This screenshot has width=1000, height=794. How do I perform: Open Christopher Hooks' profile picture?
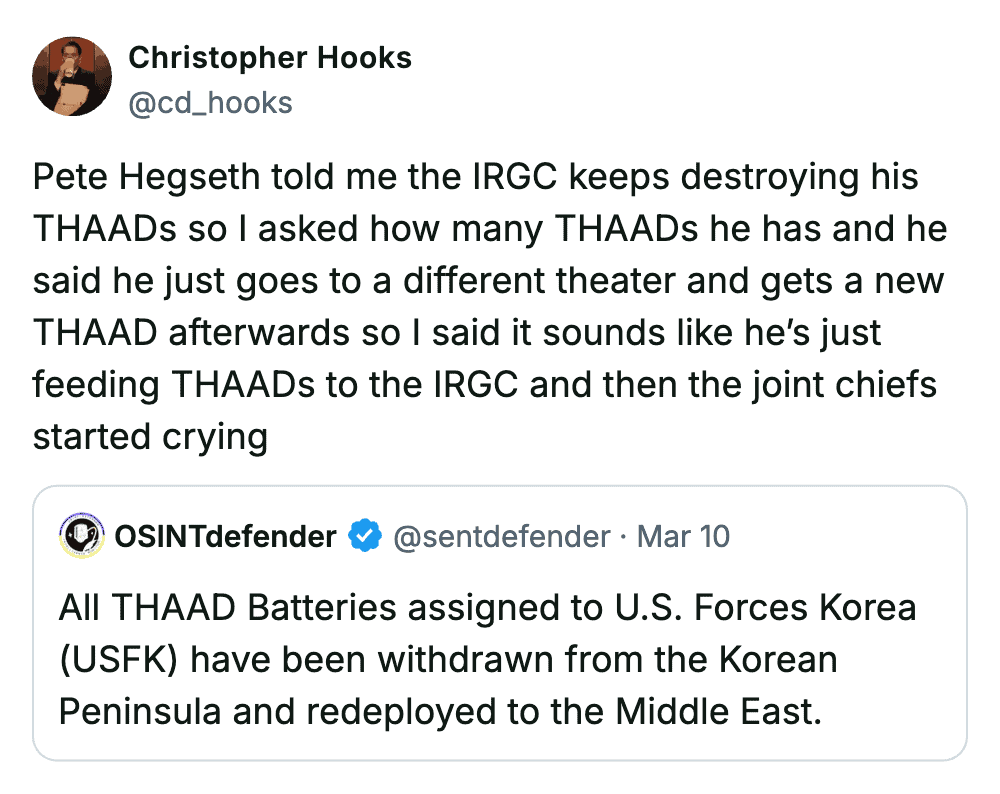coord(72,76)
